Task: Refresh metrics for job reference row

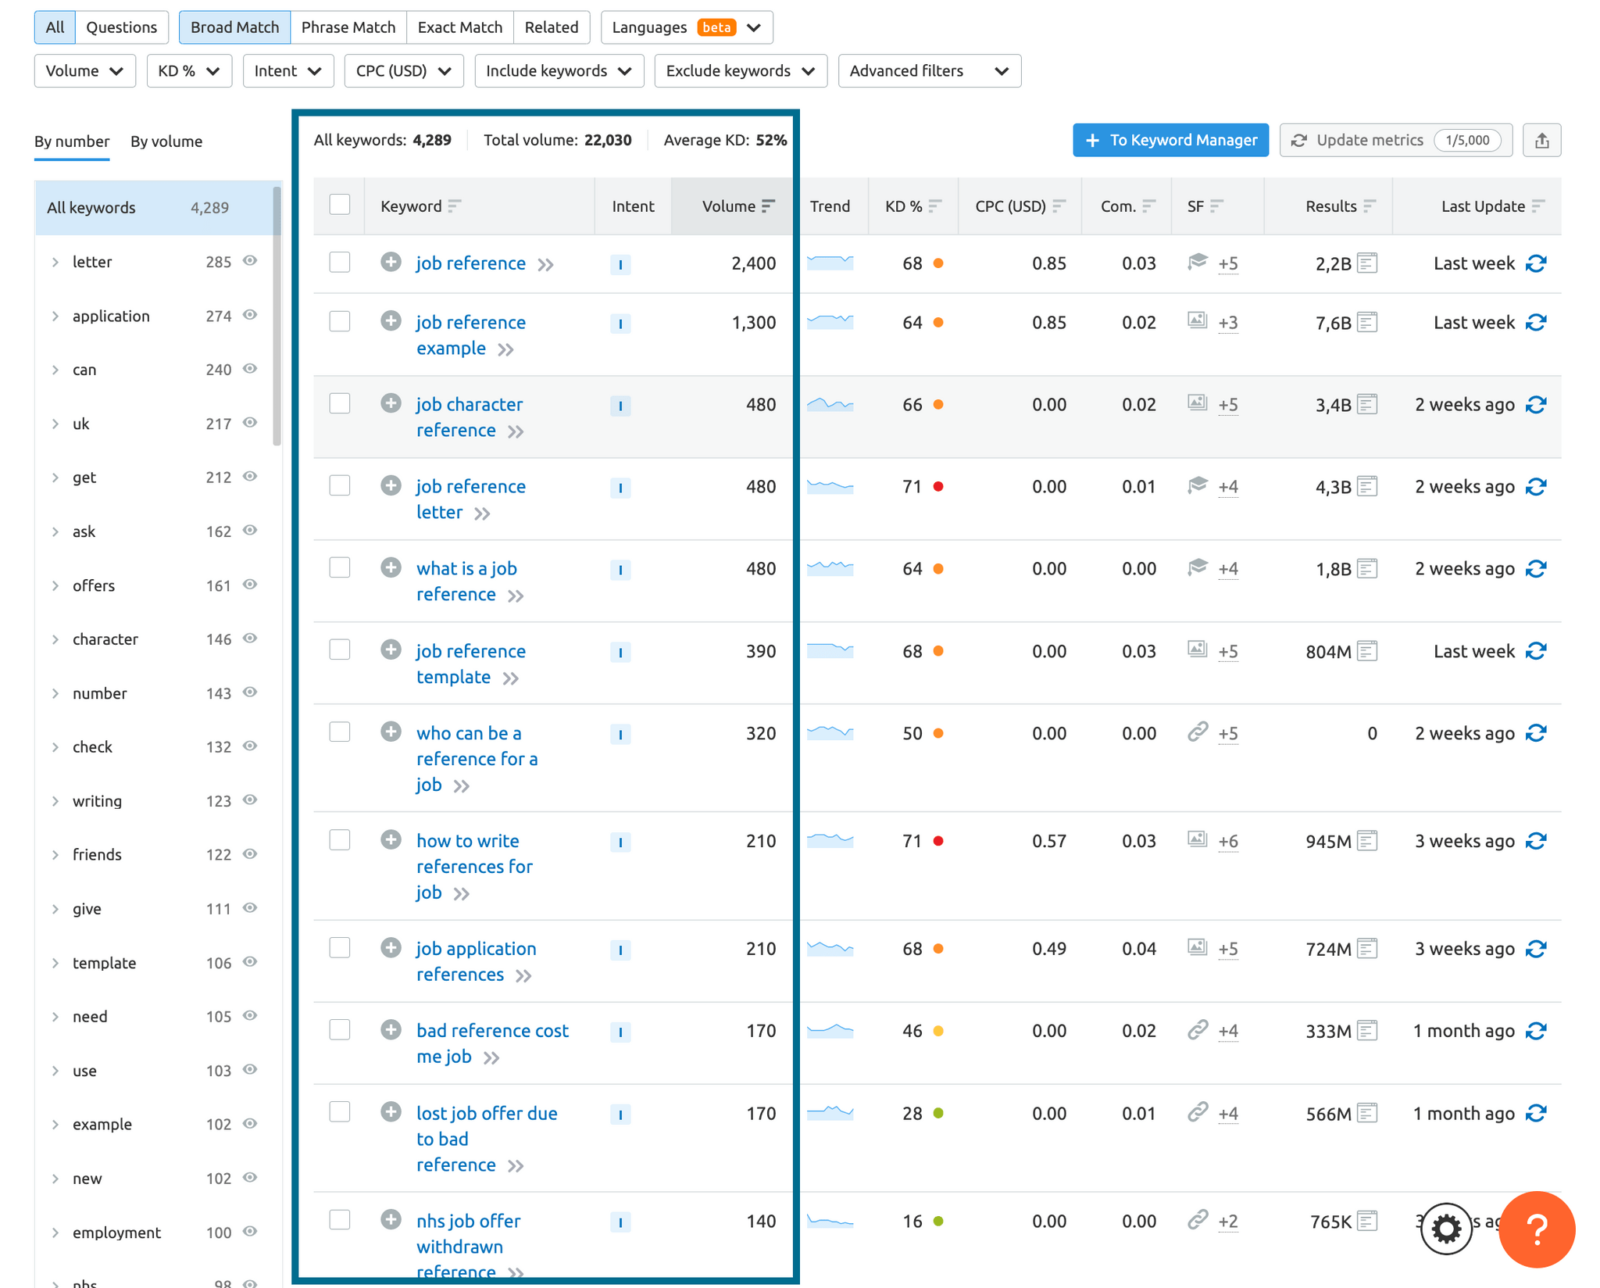Action: coord(1536,264)
